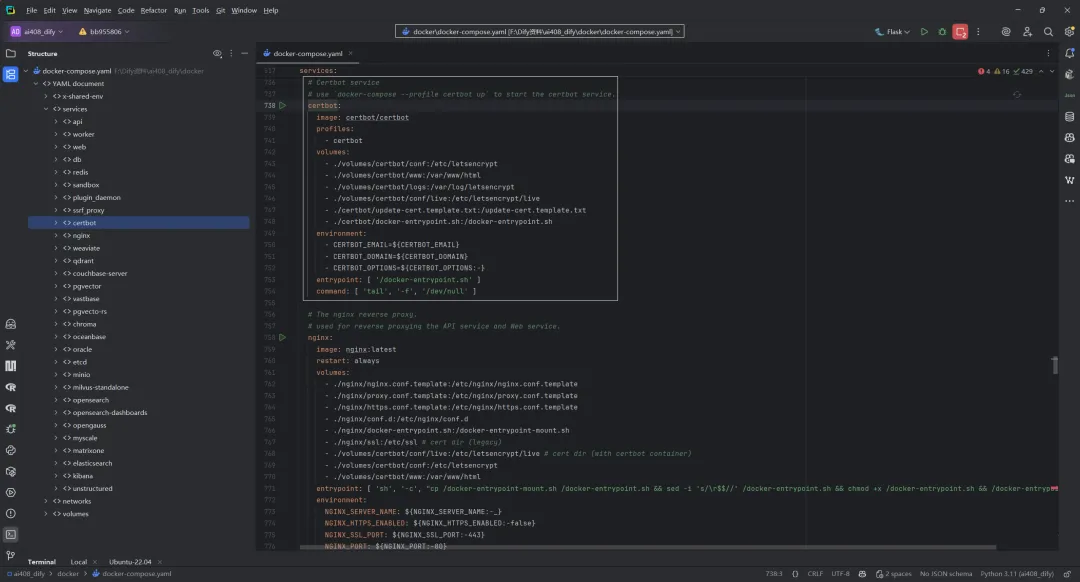Open the Navigate menu

pyautogui.click(x=97, y=10)
